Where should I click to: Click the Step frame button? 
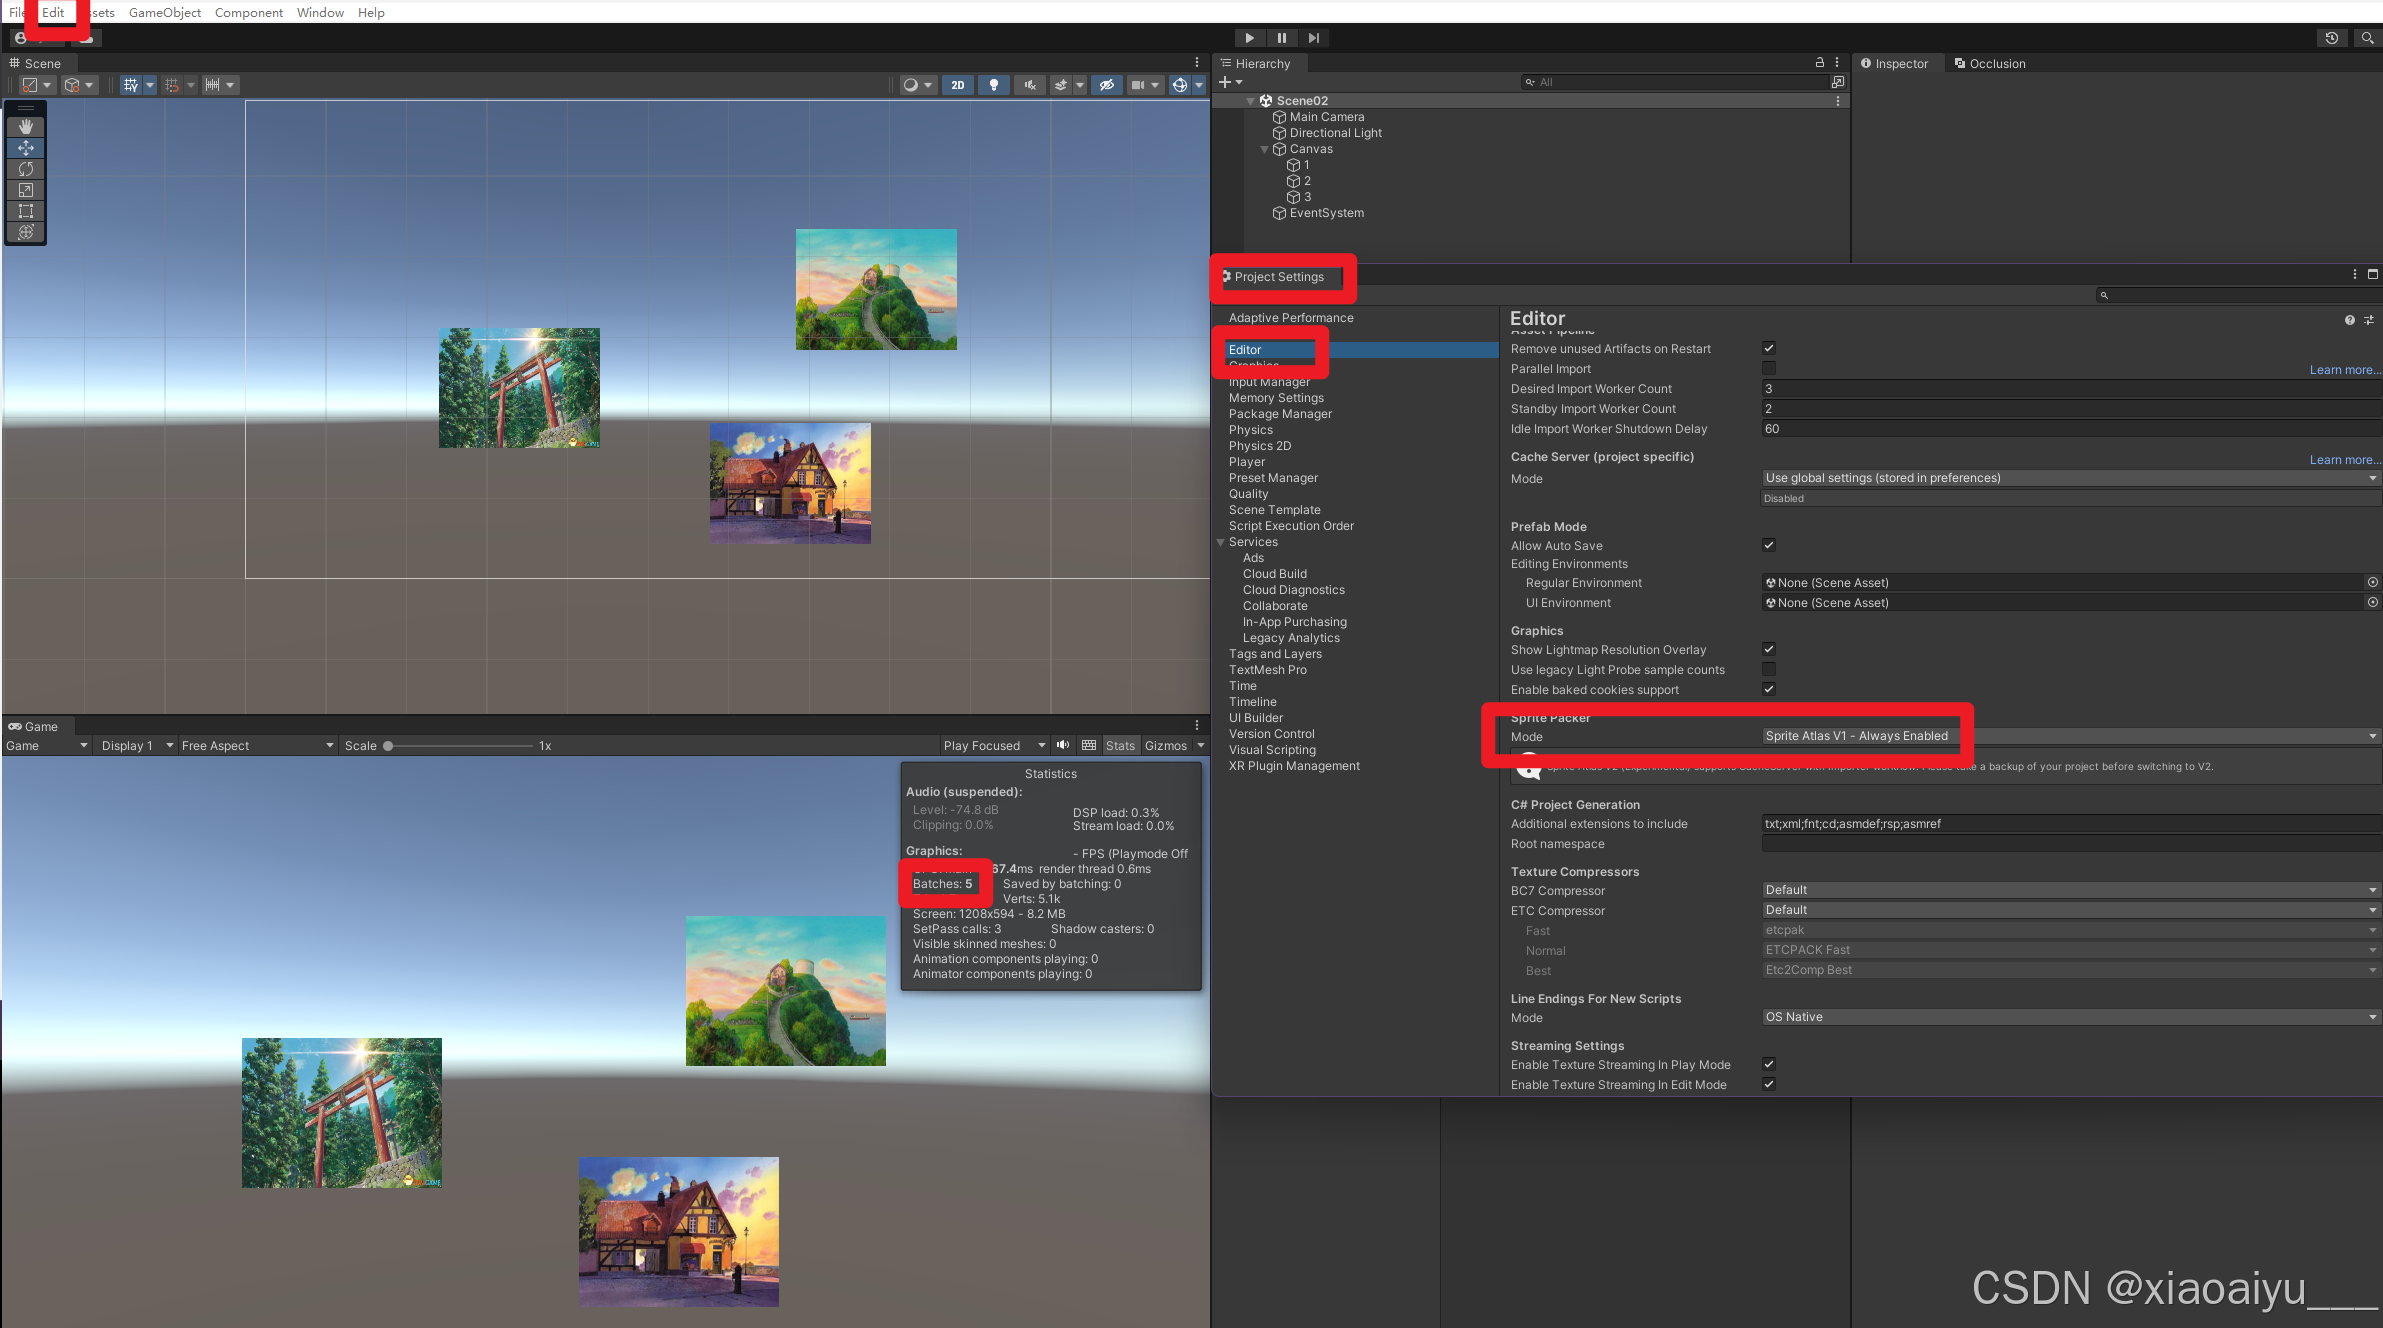coord(1313,38)
